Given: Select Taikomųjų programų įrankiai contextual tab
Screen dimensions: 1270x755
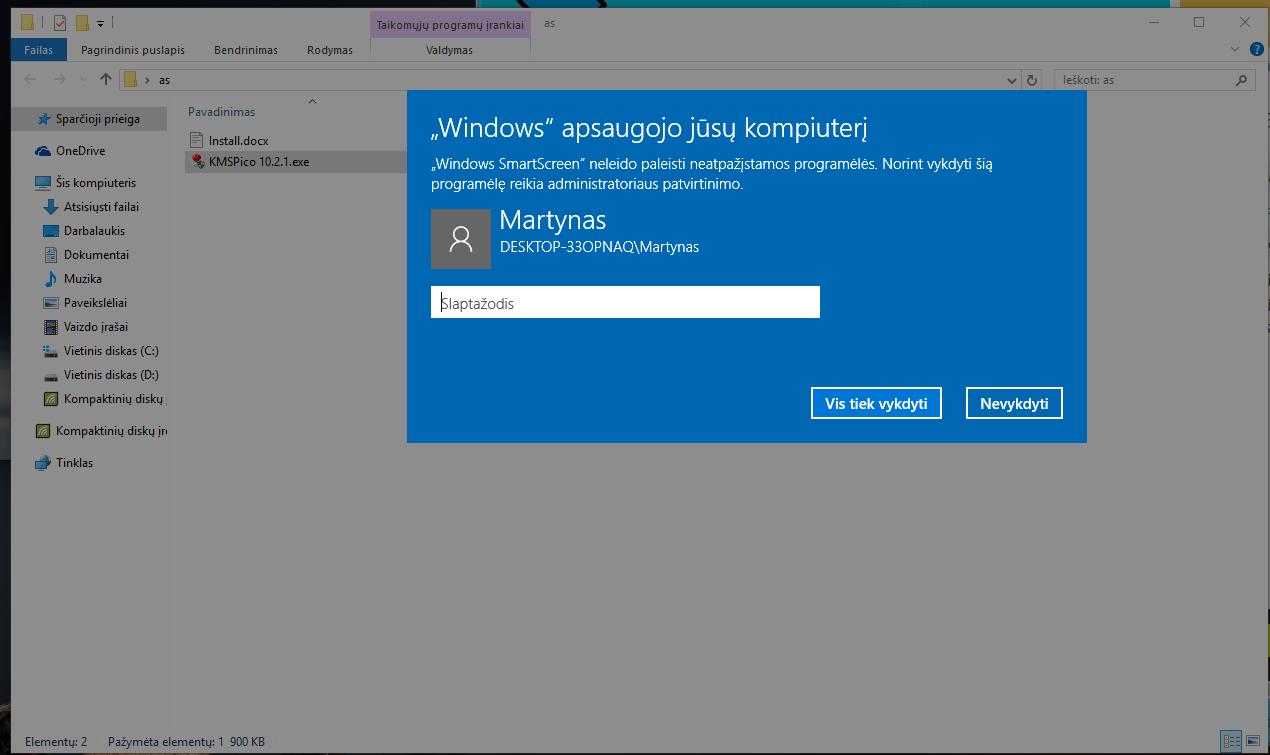Looking at the screenshot, I should coord(450,24).
